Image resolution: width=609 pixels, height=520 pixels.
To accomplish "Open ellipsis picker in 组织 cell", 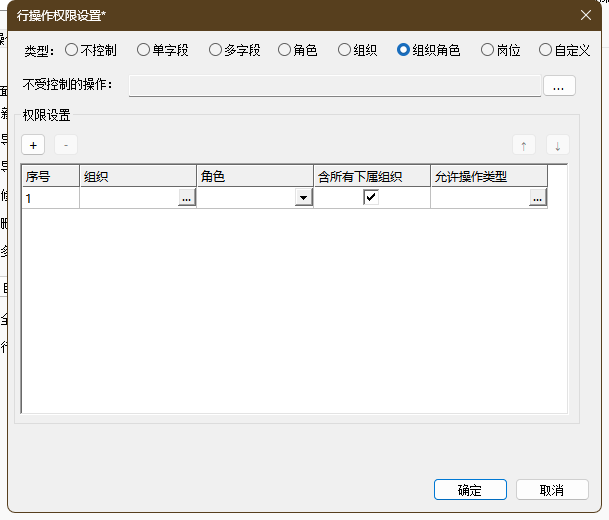I will [186, 199].
